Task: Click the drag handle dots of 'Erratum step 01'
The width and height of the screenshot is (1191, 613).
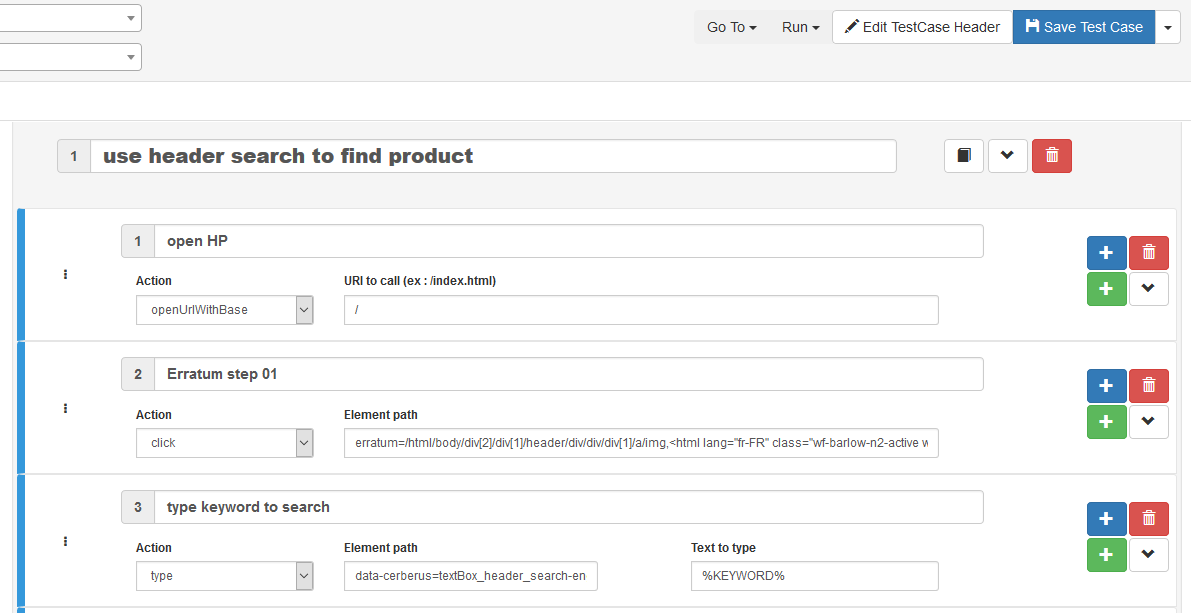Action: point(65,408)
